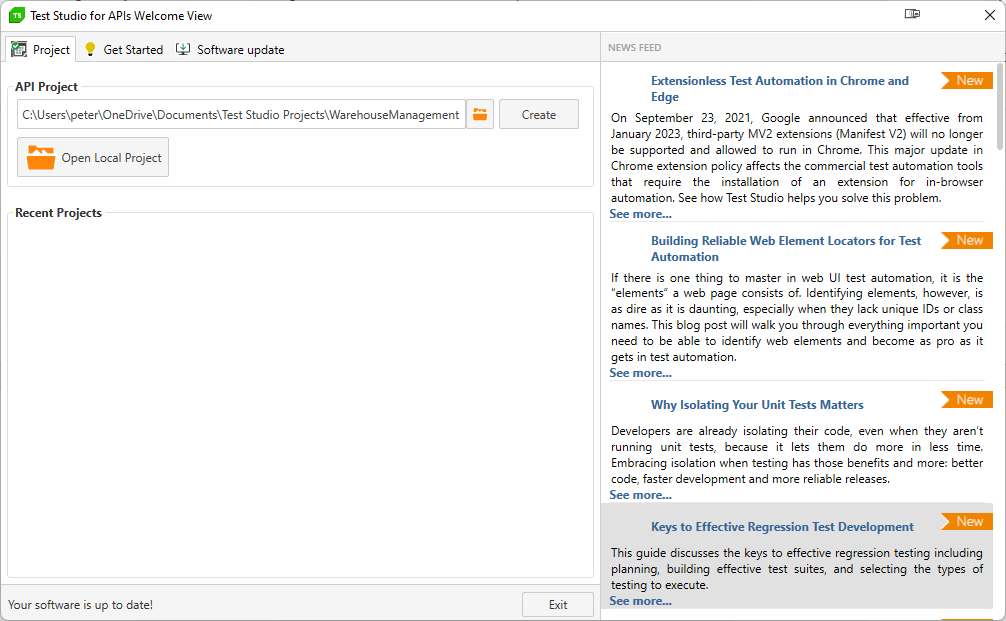Click the 'Your software is up to date!' status
Viewport: 1006px width, 621px height.
click(x=80, y=604)
